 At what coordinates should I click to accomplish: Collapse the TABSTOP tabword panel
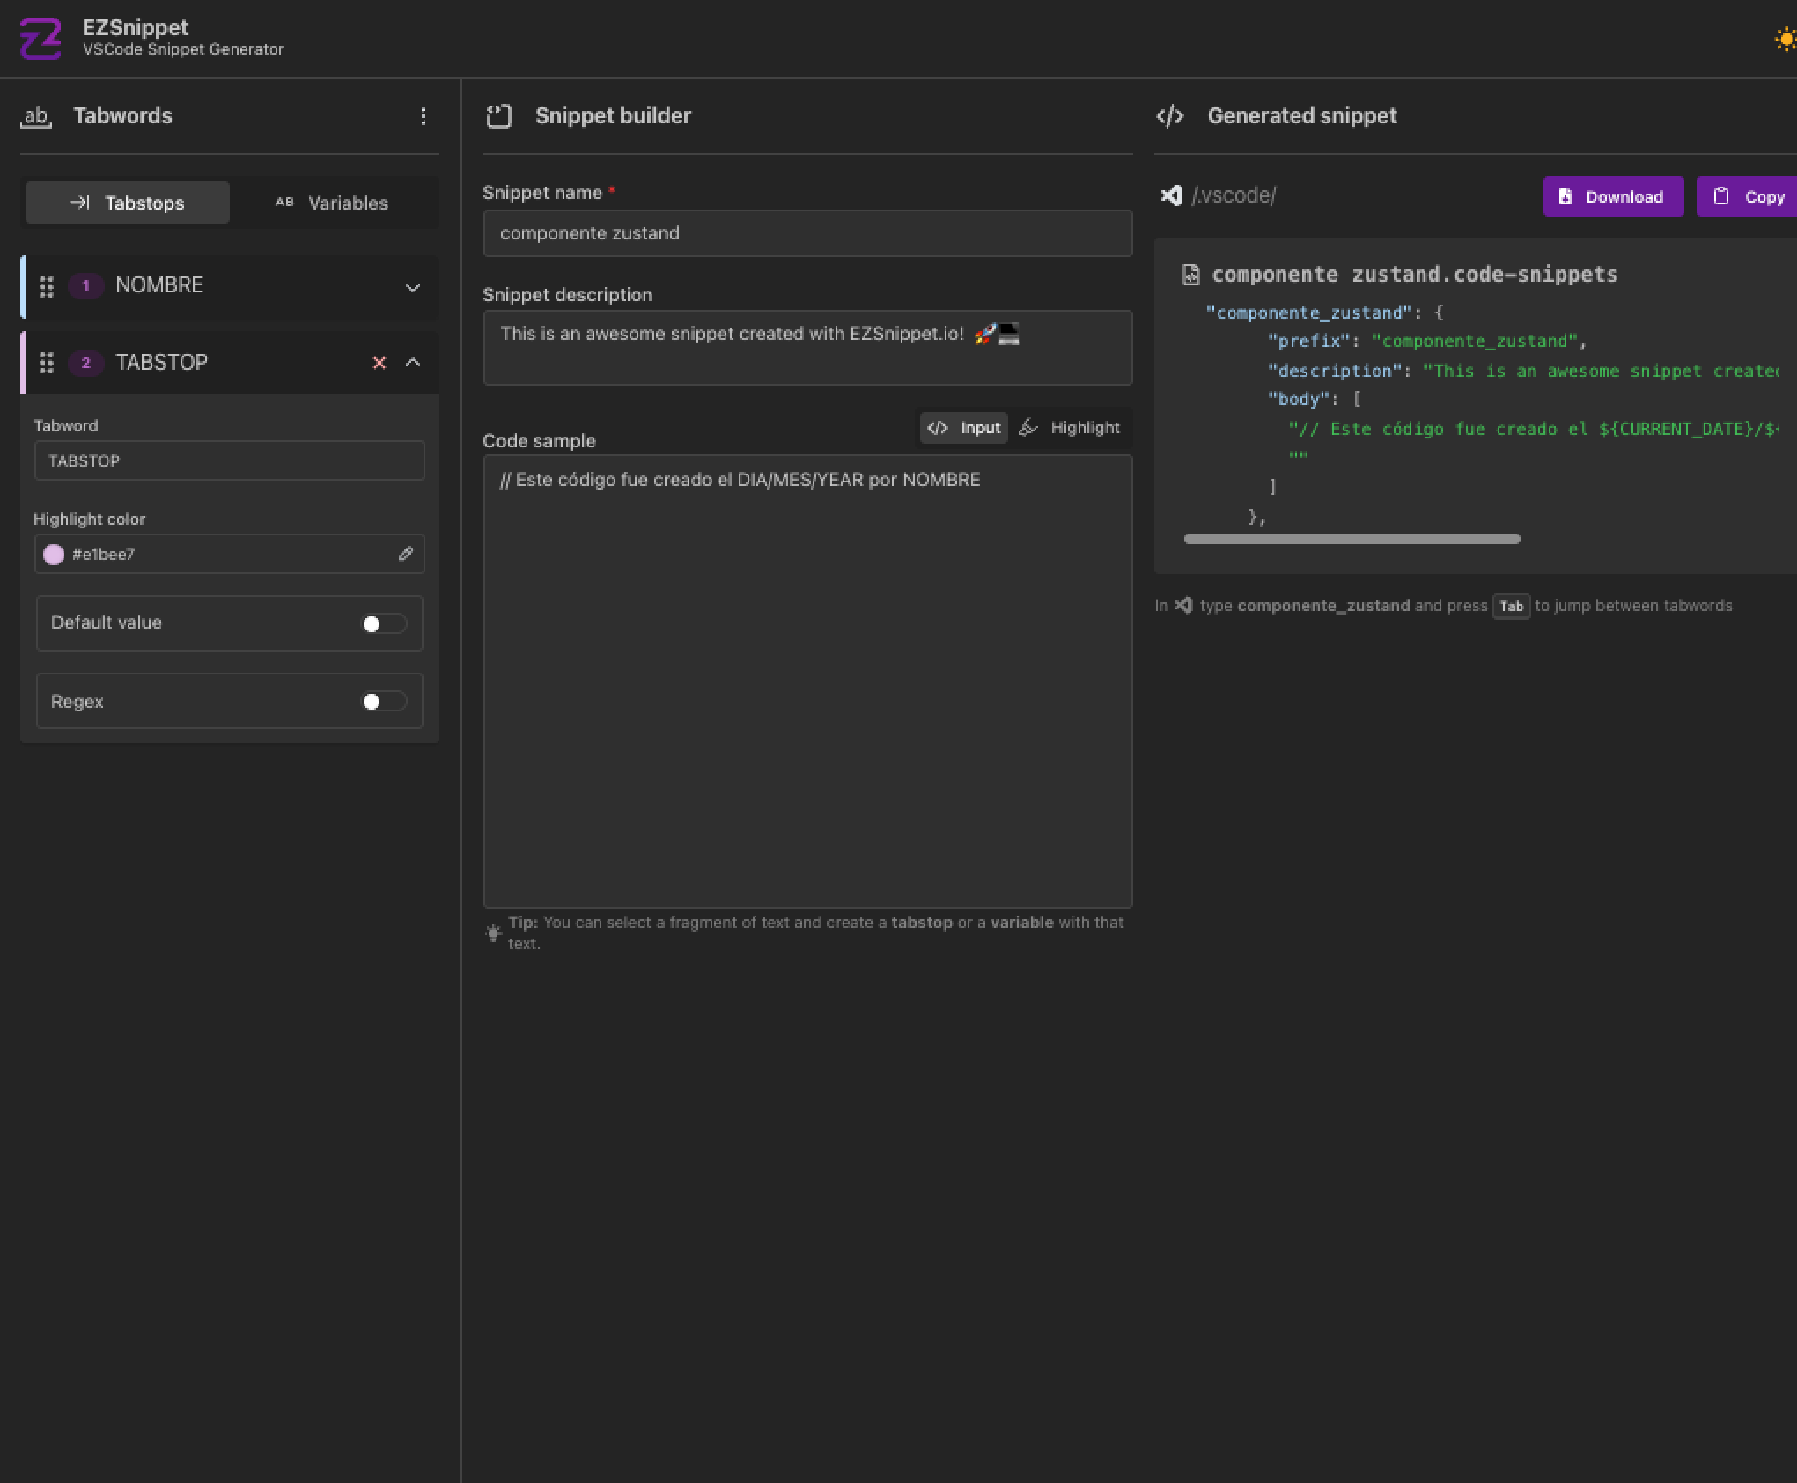pos(413,362)
